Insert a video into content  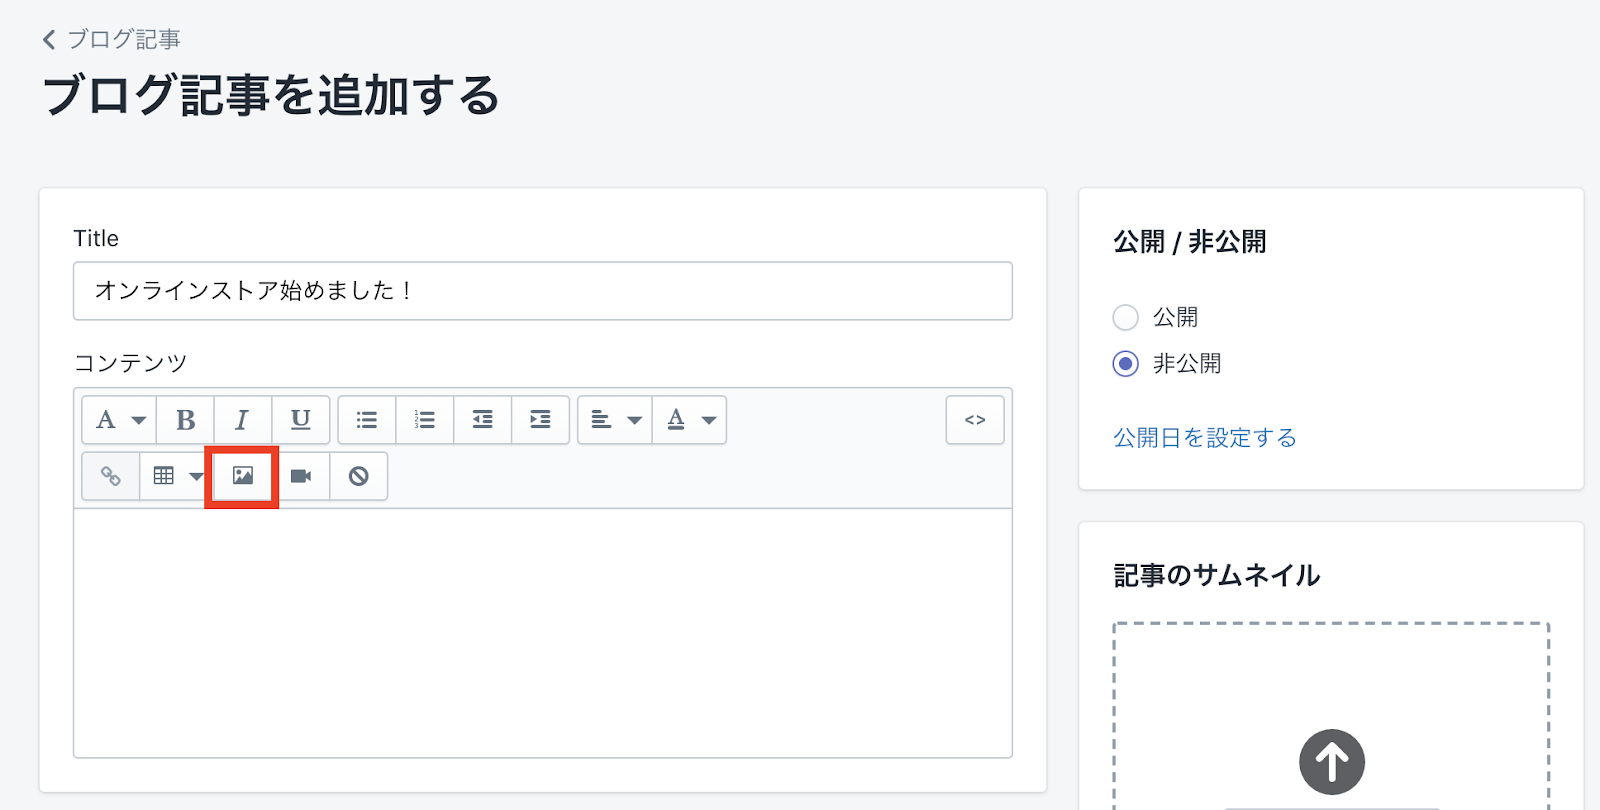[300, 476]
